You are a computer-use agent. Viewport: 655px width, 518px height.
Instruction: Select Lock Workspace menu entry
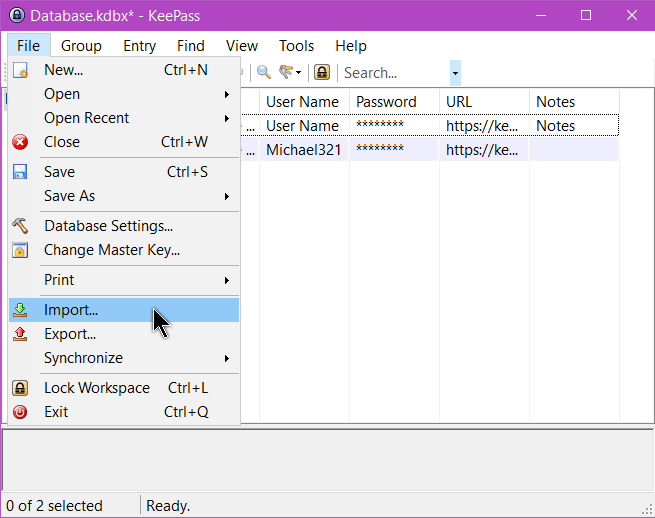click(x=124, y=388)
